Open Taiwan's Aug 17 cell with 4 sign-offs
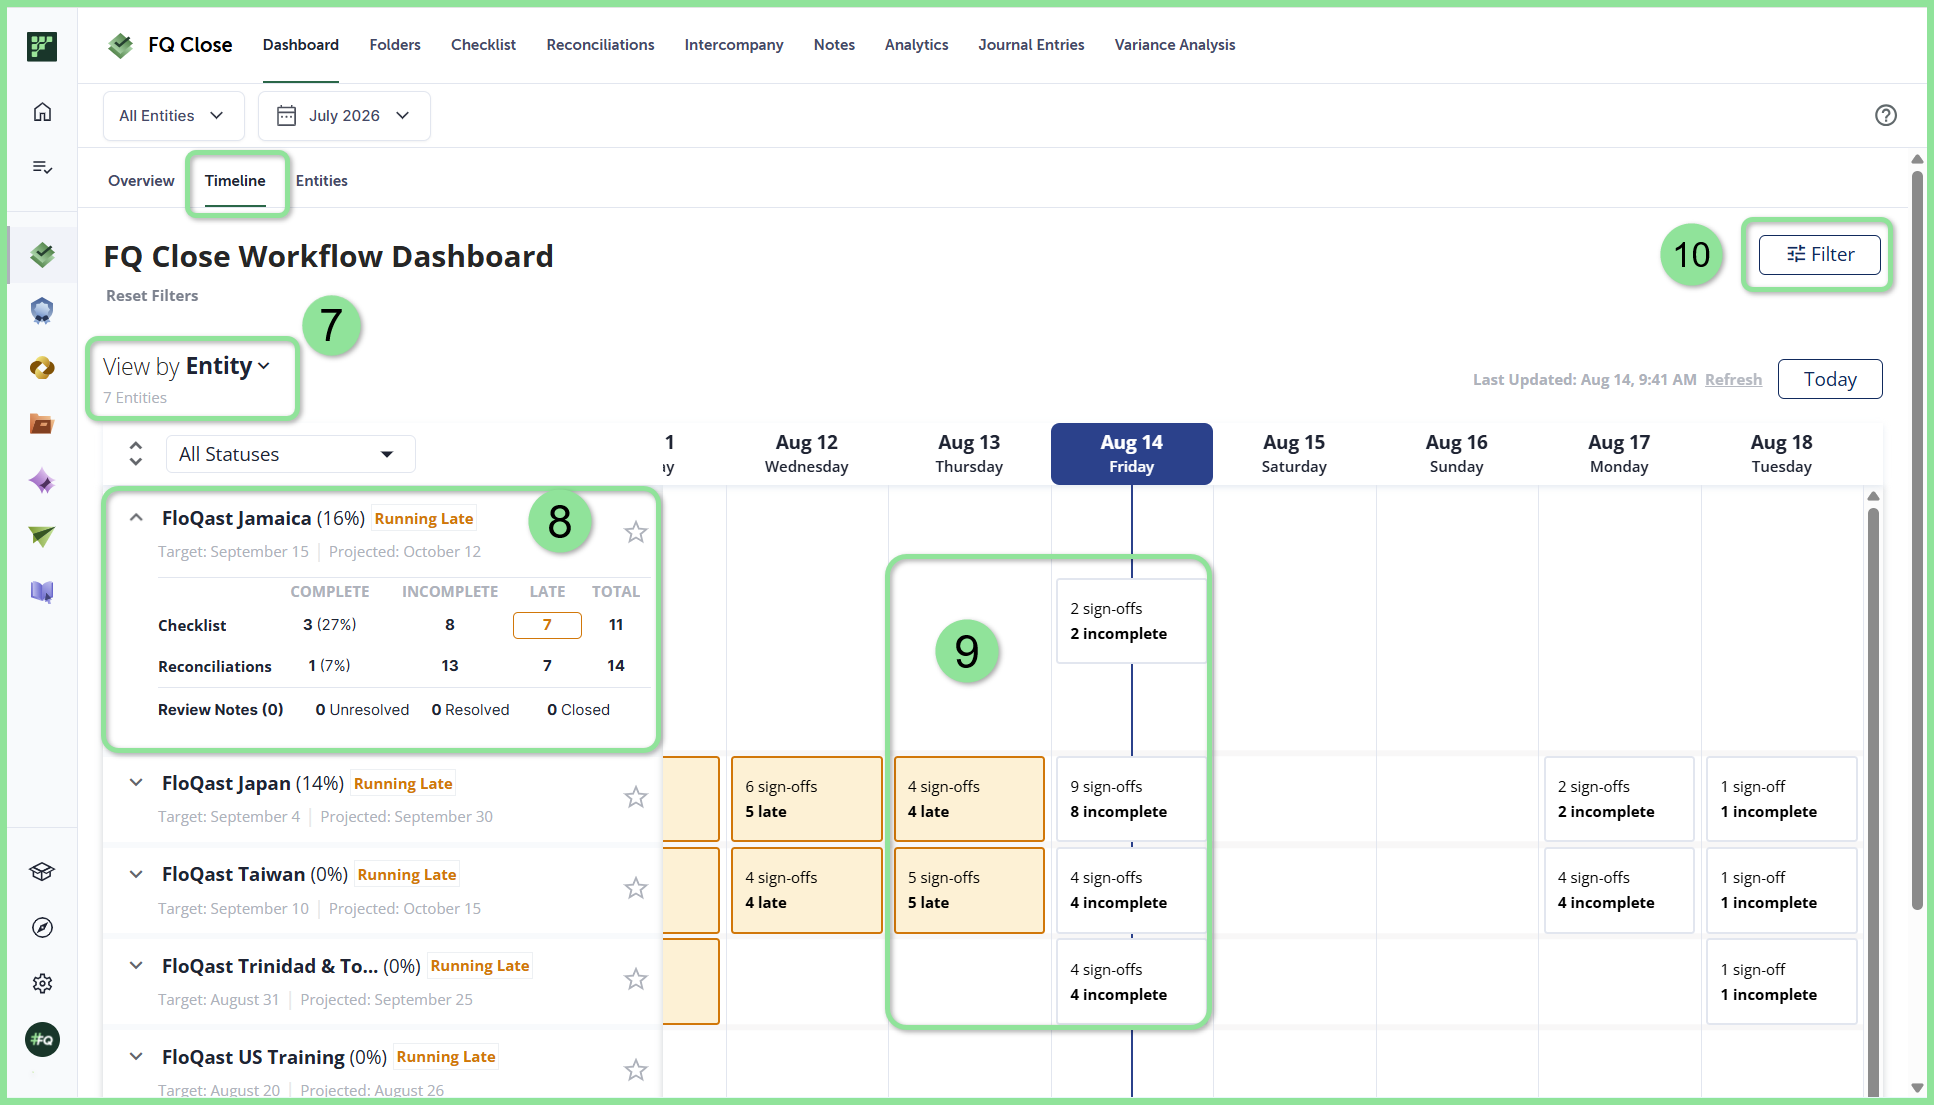This screenshot has width=1934, height=1105. point(1619,890)
